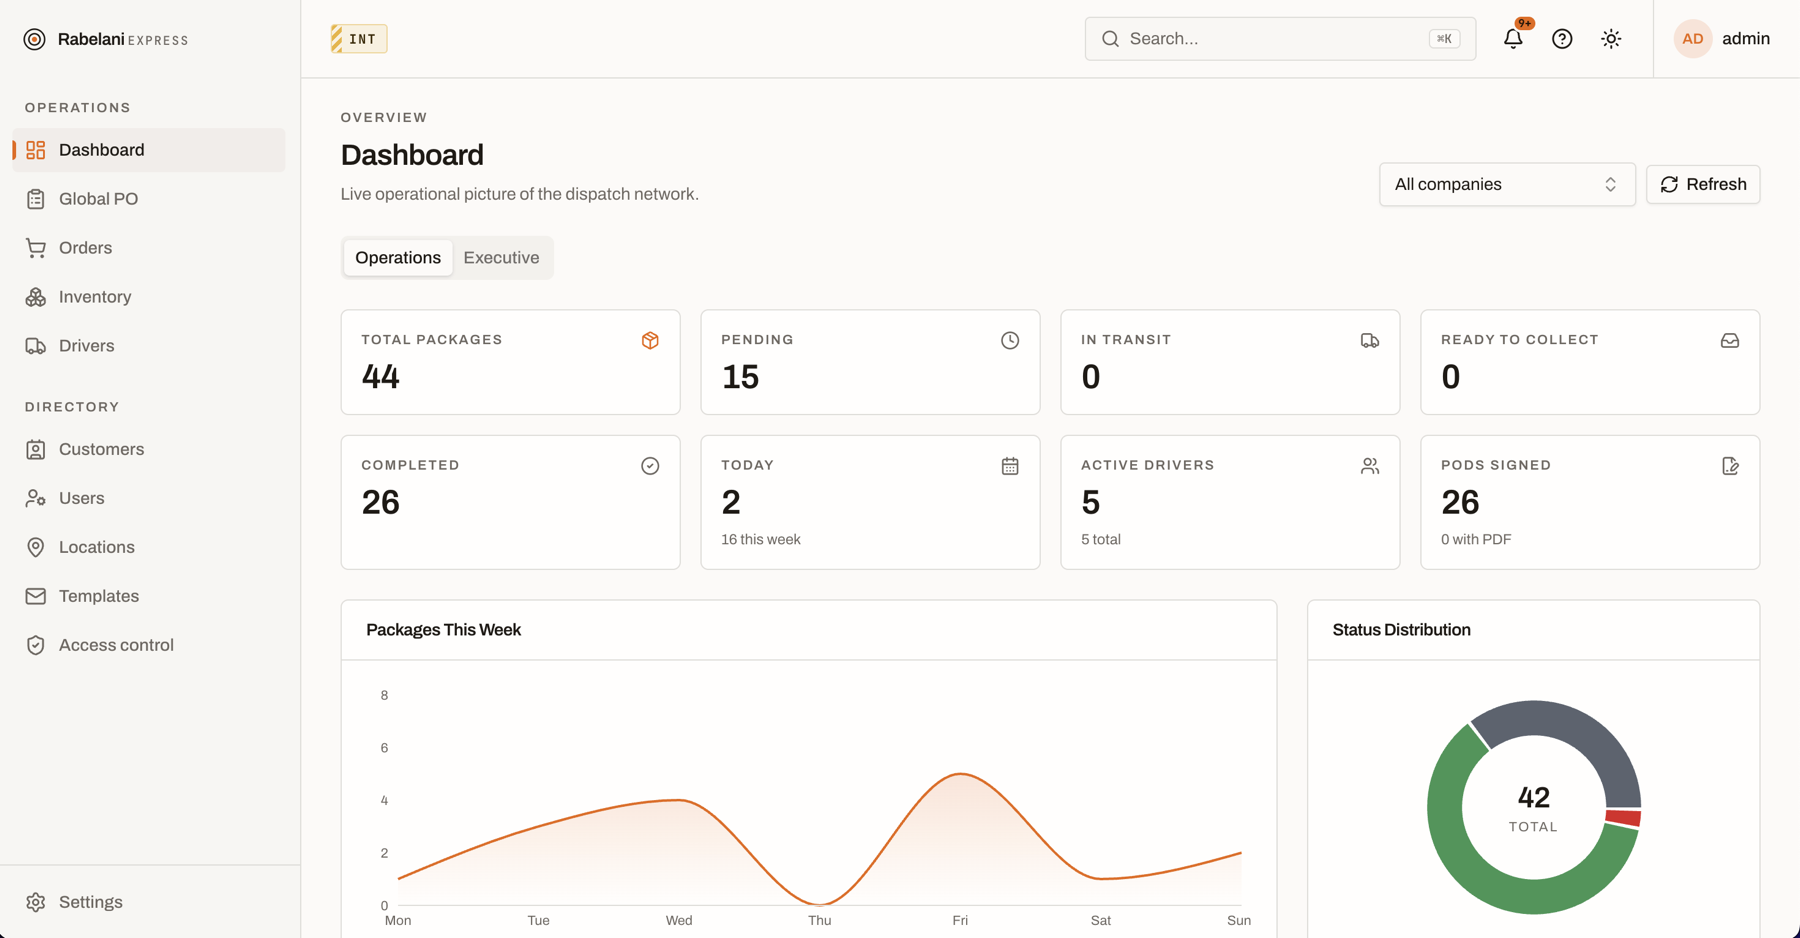The width and height of the screenshot is (1800, 938).
Task: Click the Completed checkmark icon
Action: 650,466
